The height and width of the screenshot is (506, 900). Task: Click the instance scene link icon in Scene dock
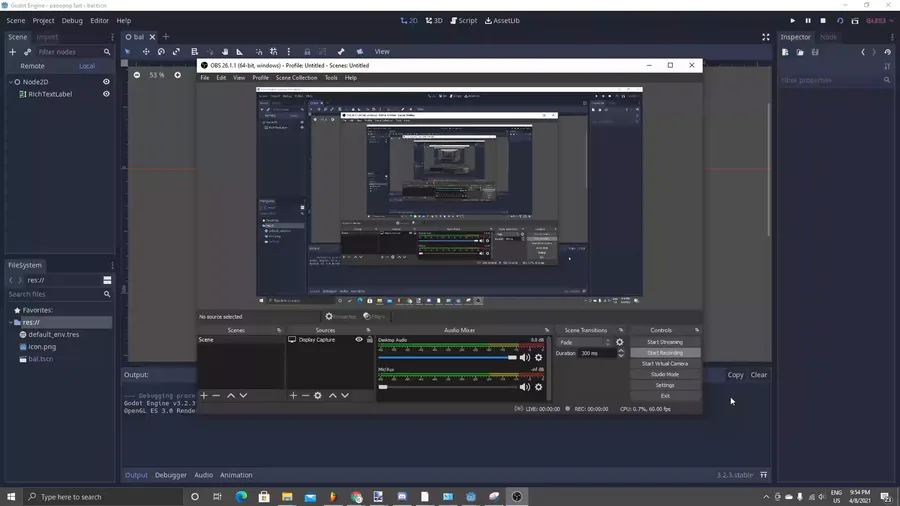point(27,52)
